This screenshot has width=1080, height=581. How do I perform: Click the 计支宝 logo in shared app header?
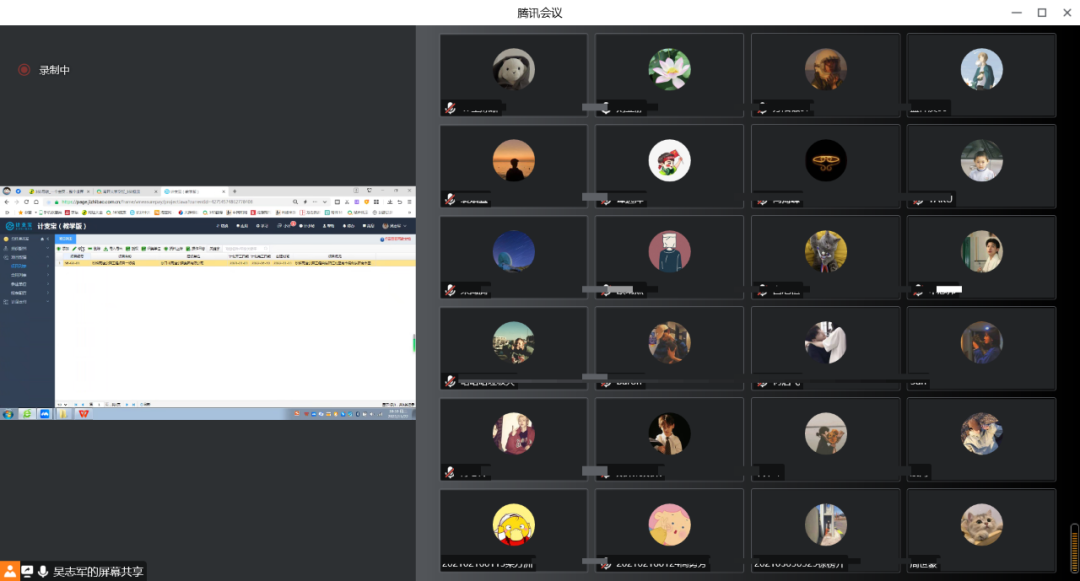[19, 226]
